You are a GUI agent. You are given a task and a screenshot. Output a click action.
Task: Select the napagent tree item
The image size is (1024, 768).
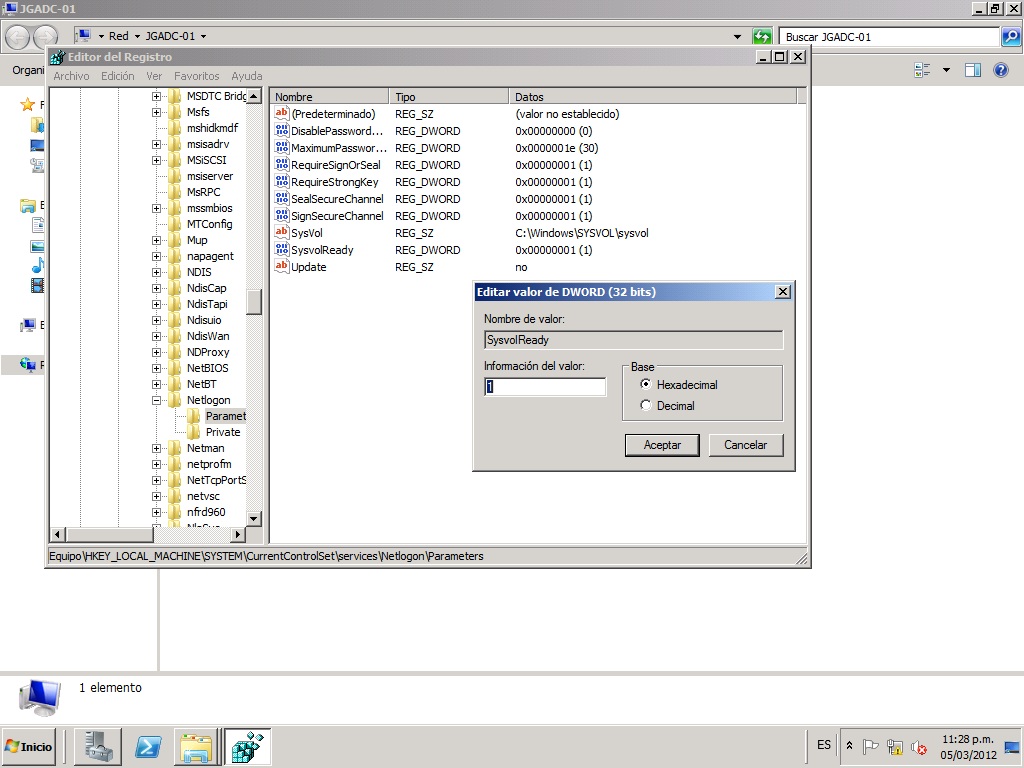(x=210, y=256)
